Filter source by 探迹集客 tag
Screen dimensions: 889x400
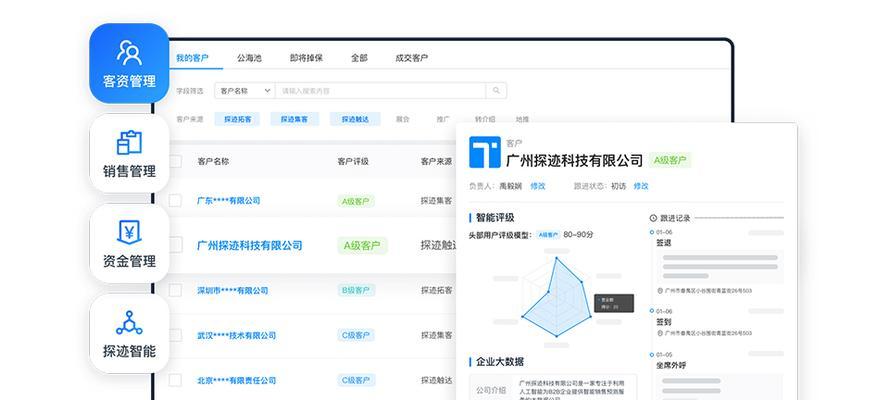pos(294,120)
